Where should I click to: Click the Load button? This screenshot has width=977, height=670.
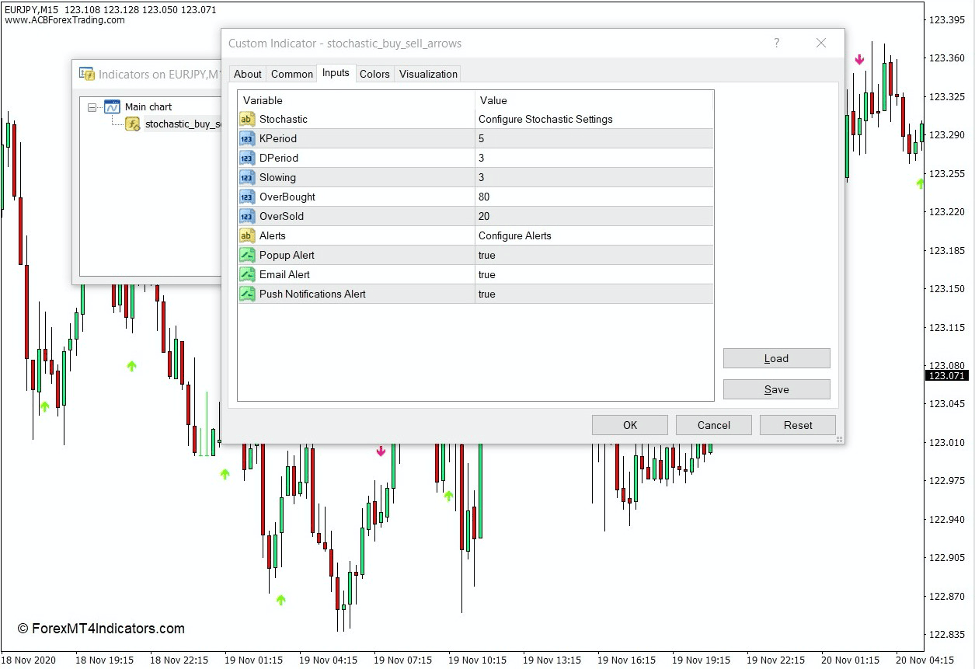776,358
